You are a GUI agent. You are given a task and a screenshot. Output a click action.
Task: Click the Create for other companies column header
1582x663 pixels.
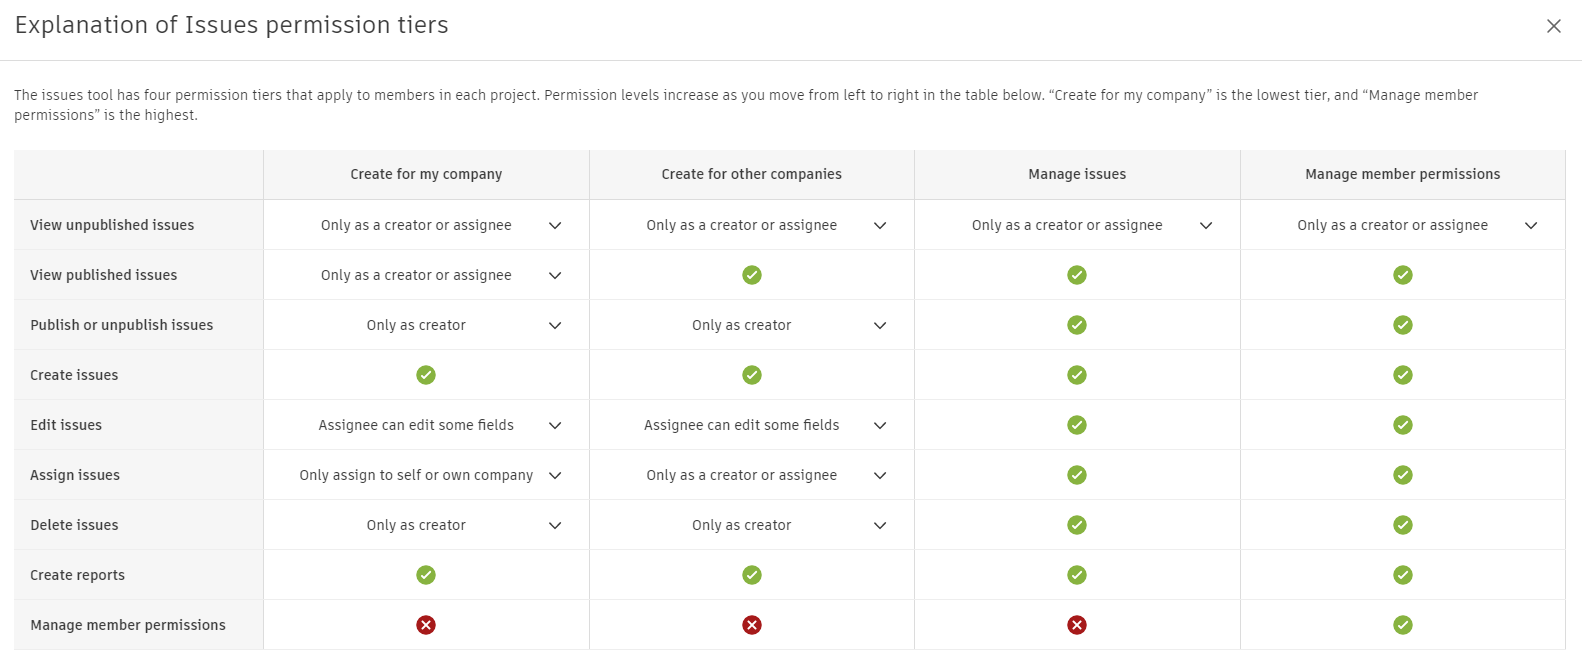pos(751,174)
